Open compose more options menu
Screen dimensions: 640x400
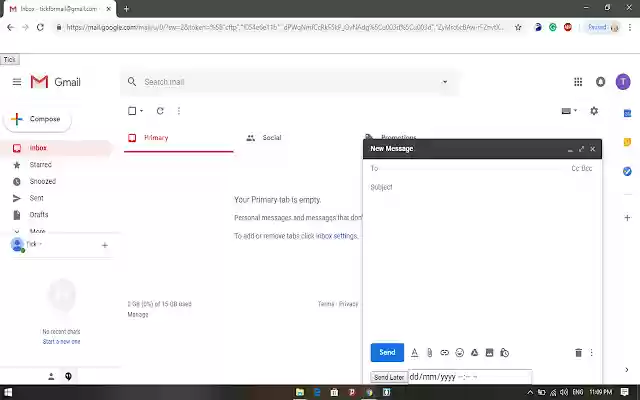coord(591,353)
